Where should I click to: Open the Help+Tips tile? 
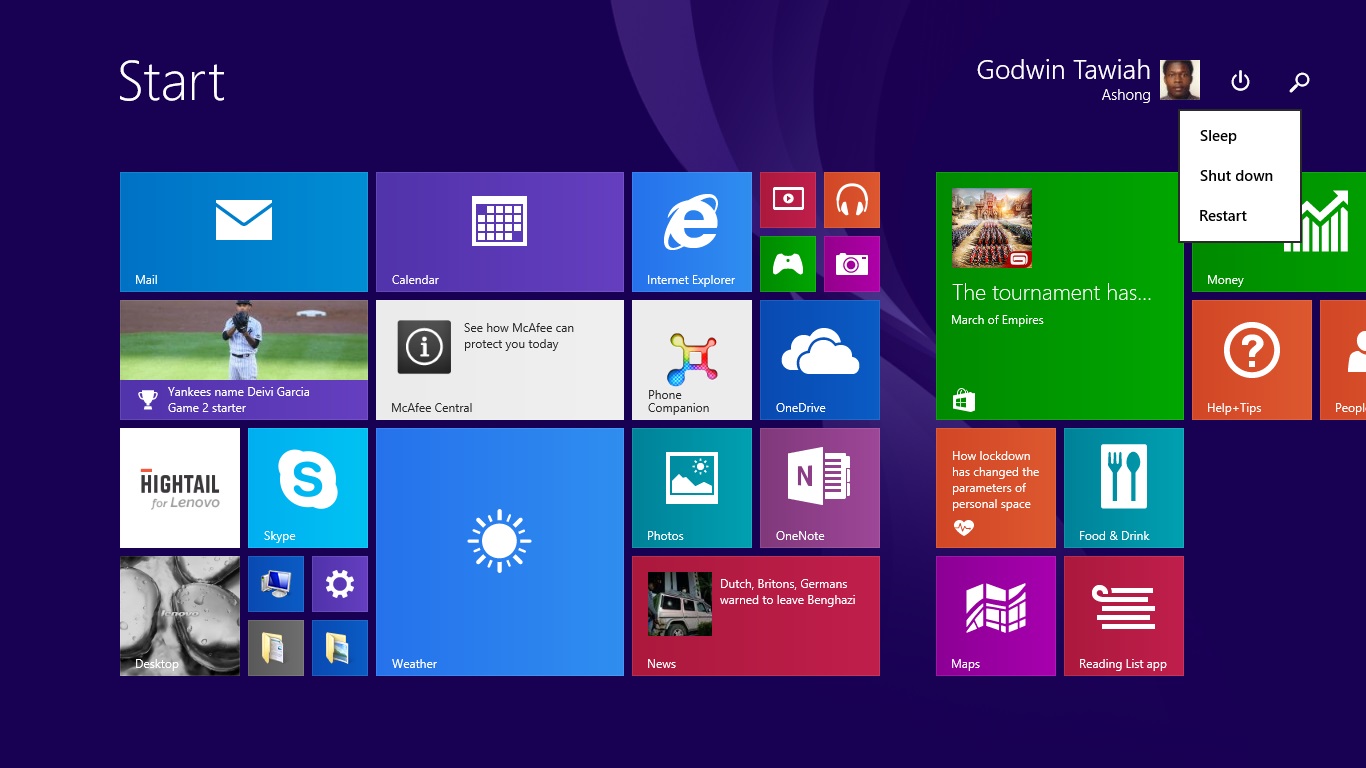[x=1252, y=360]
